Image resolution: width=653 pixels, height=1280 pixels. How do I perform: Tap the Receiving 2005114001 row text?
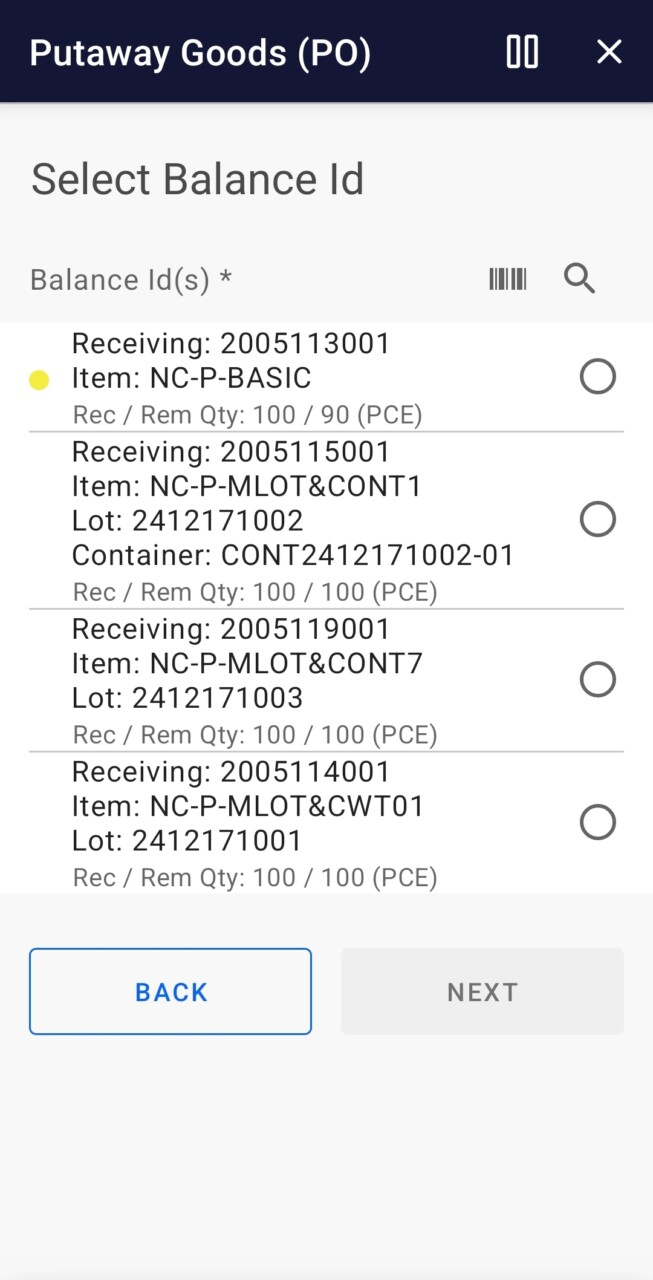click(231, 772)
